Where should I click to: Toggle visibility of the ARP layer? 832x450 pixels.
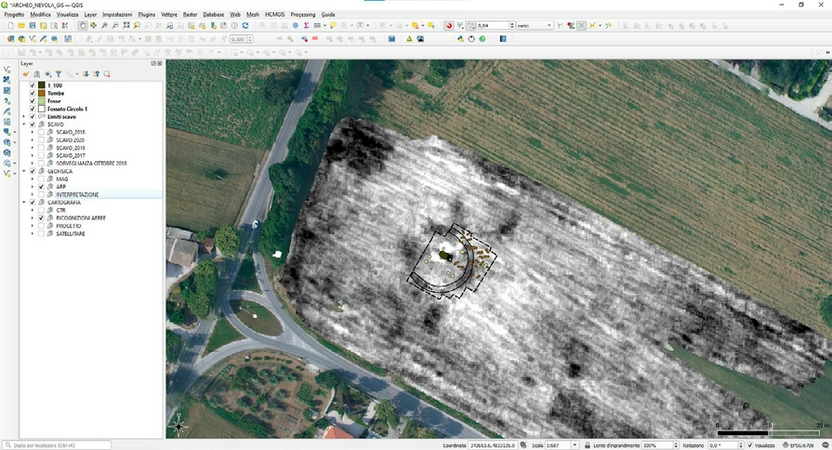pyautogui.click(x=41, y=187)
